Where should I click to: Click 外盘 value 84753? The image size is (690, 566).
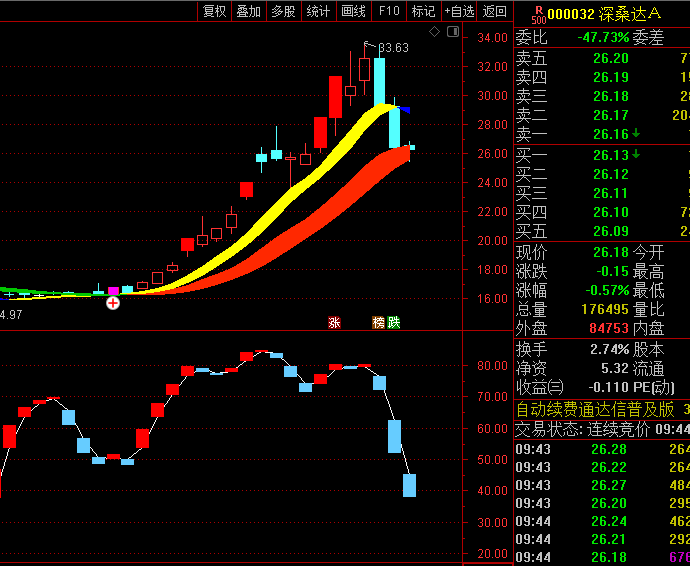[x=609, y=328]
